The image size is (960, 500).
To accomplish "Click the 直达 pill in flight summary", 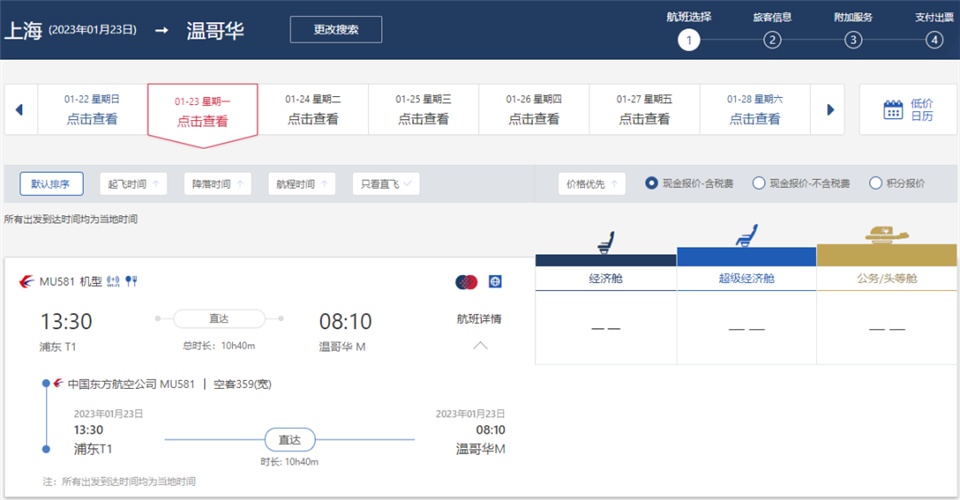I will pos(219,318).
